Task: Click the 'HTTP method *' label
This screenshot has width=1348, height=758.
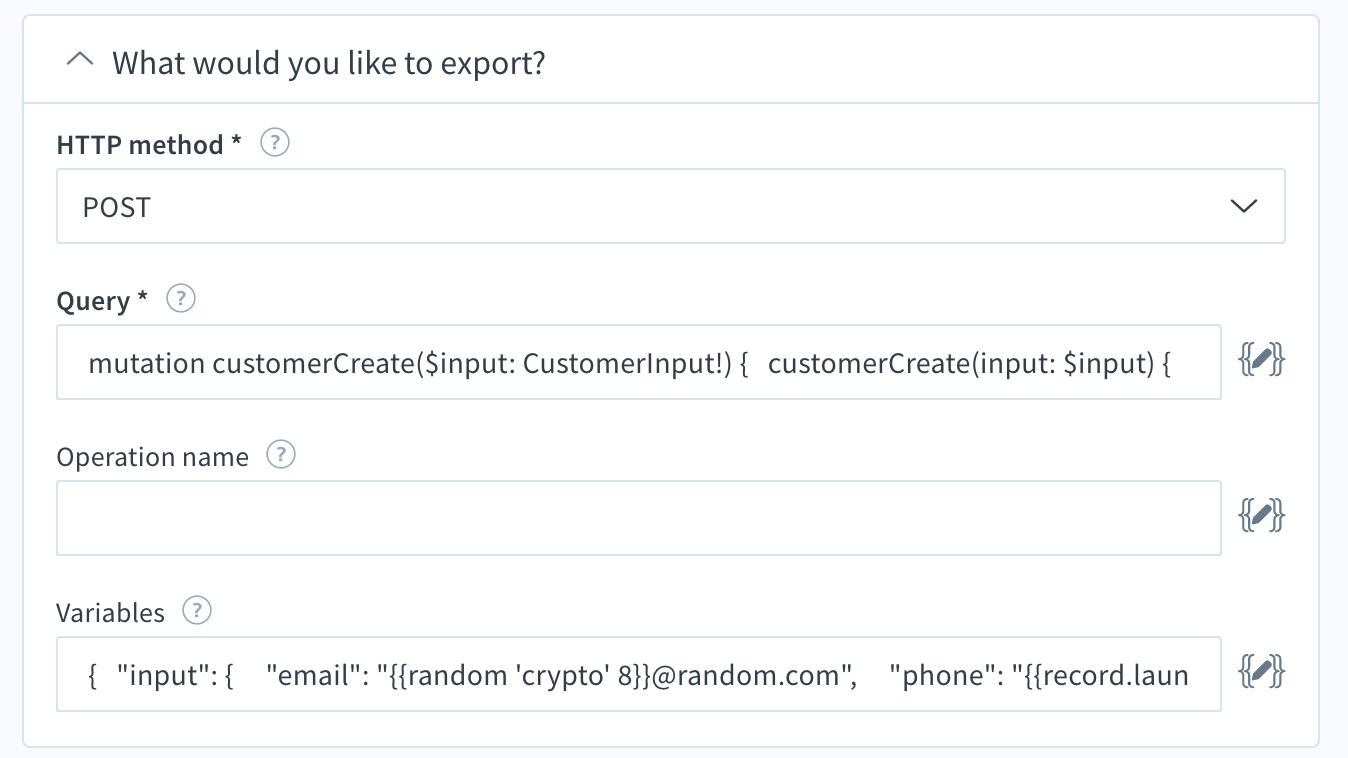Action: click(x=149, y=145)
